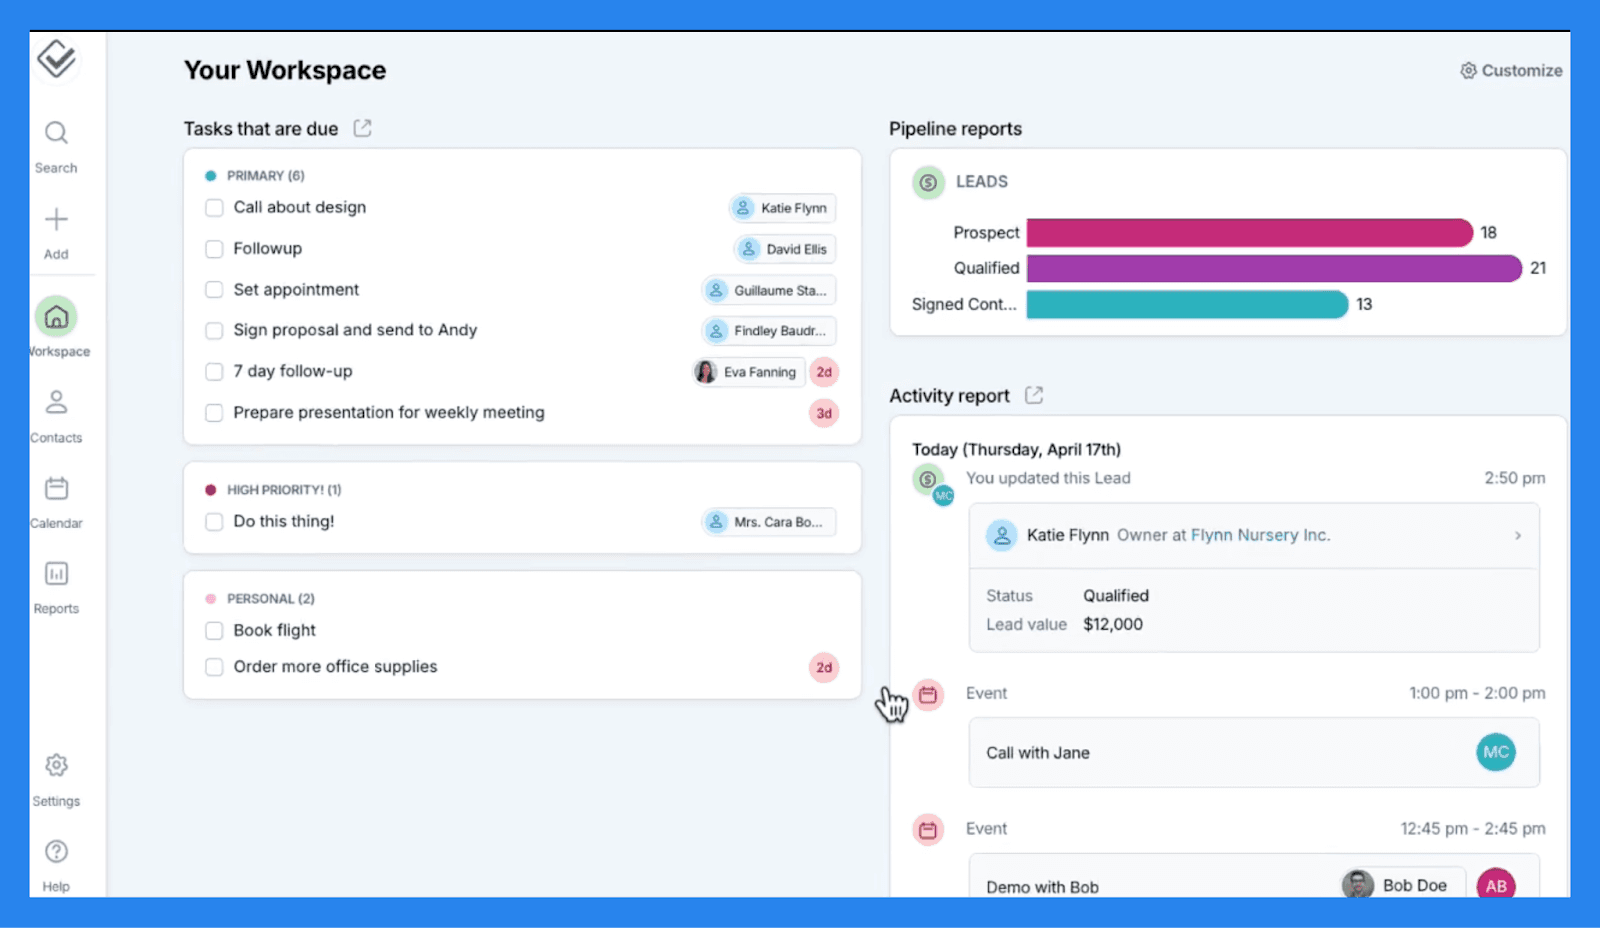Open the Demo with Bob event

(1253, 876)
